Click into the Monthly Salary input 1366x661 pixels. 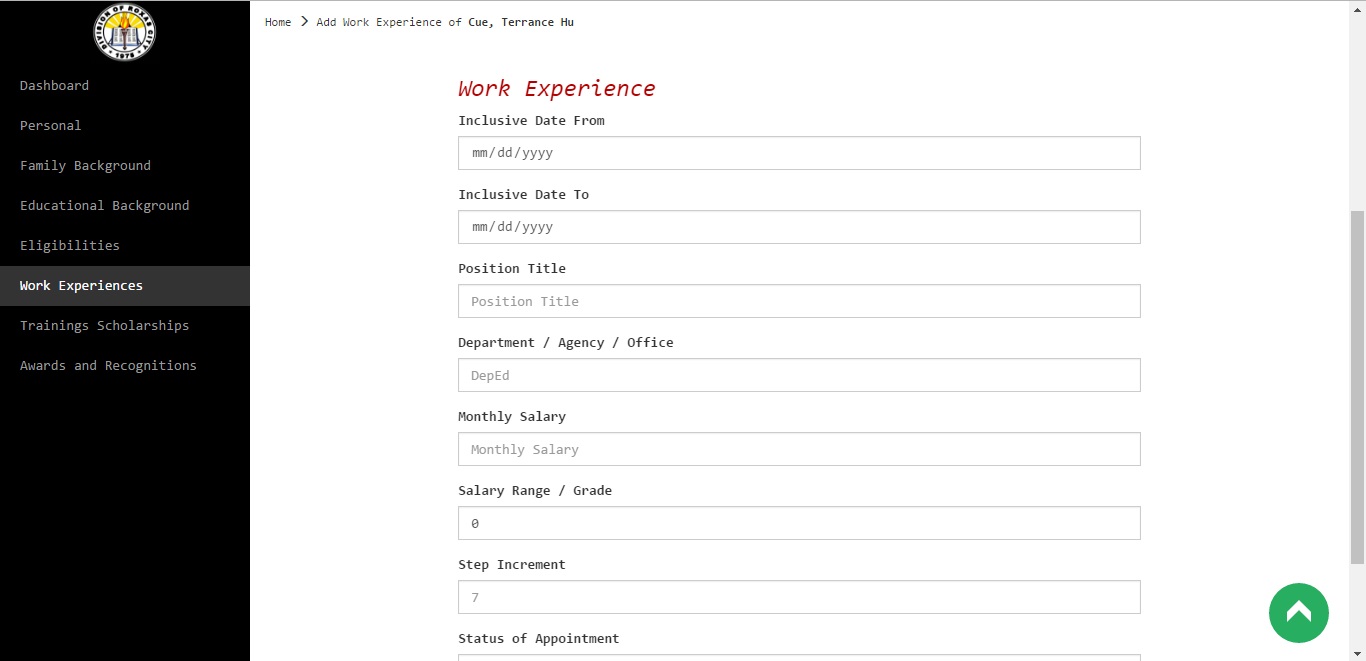click(799, 449)
